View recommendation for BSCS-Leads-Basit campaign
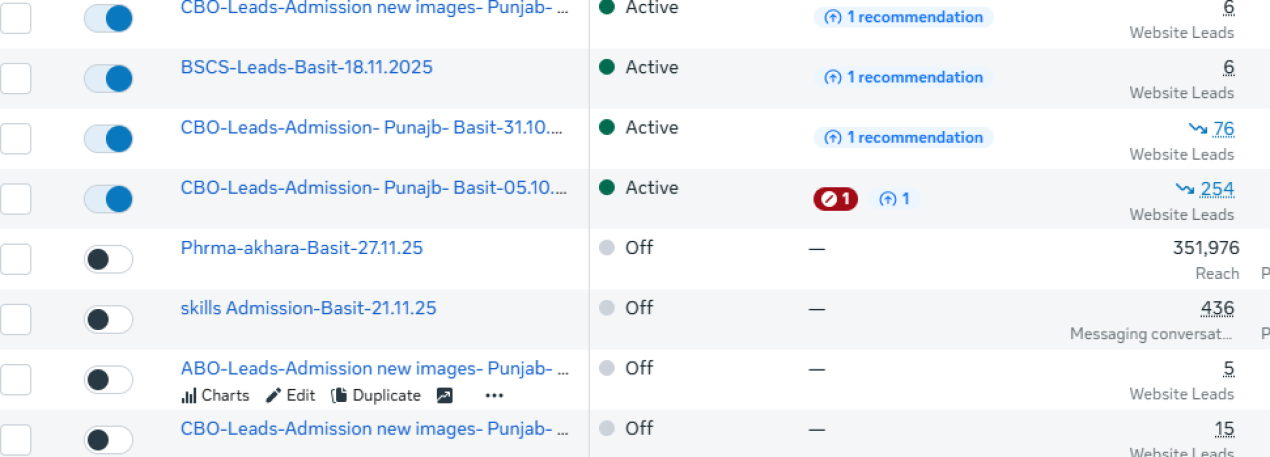The height and width of the screenshot is (457, 1270). tap(904, 77)
